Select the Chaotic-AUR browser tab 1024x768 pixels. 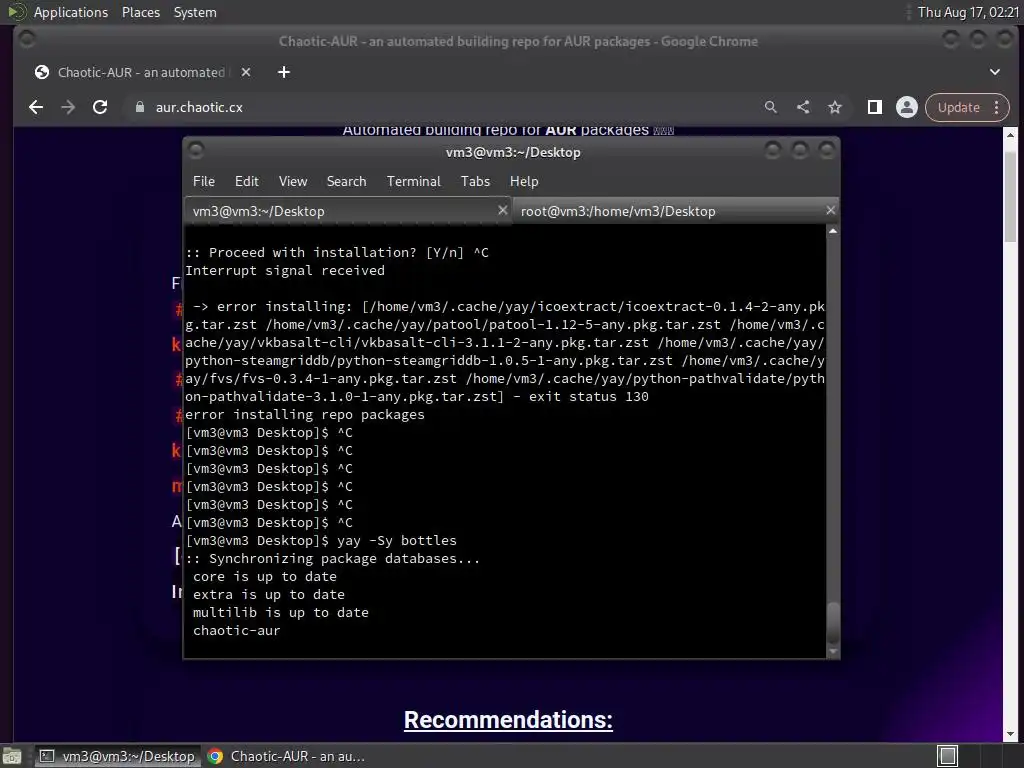tap(142, 72)
